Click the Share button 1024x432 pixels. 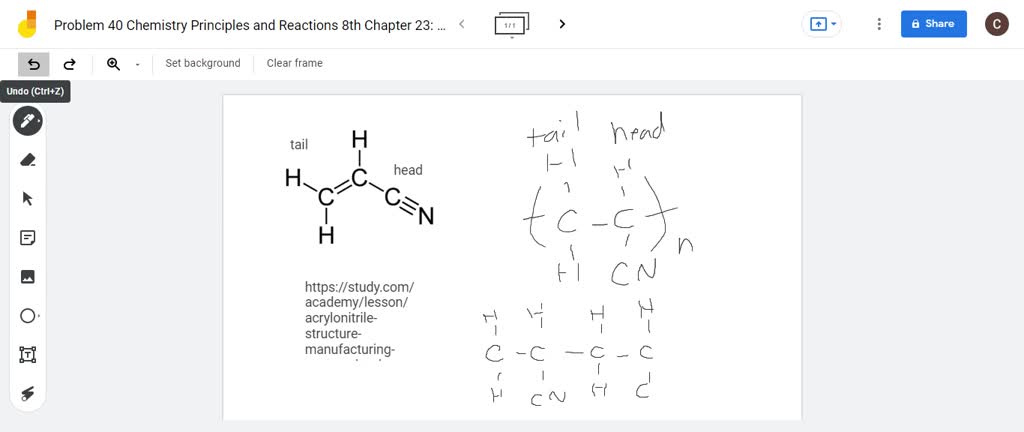pyautogui.click(x=933, y=23)
